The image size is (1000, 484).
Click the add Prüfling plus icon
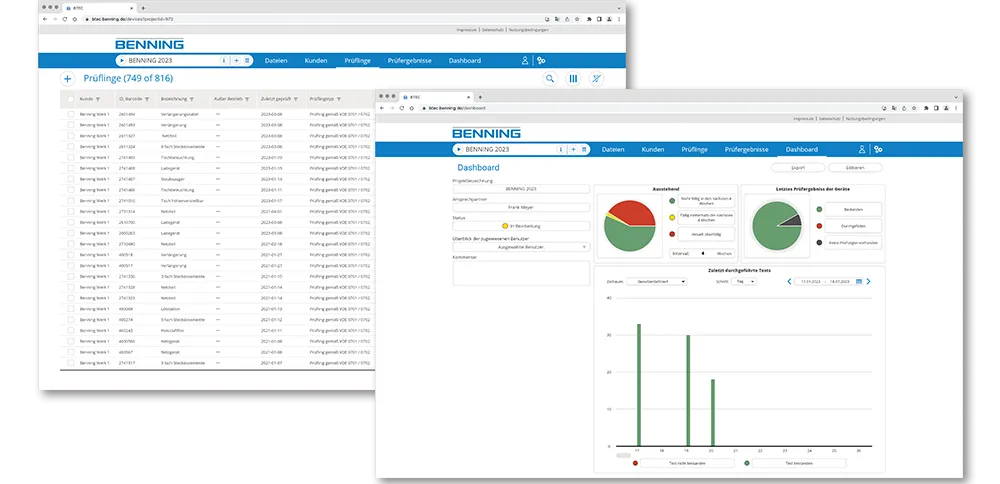[67, 78]
